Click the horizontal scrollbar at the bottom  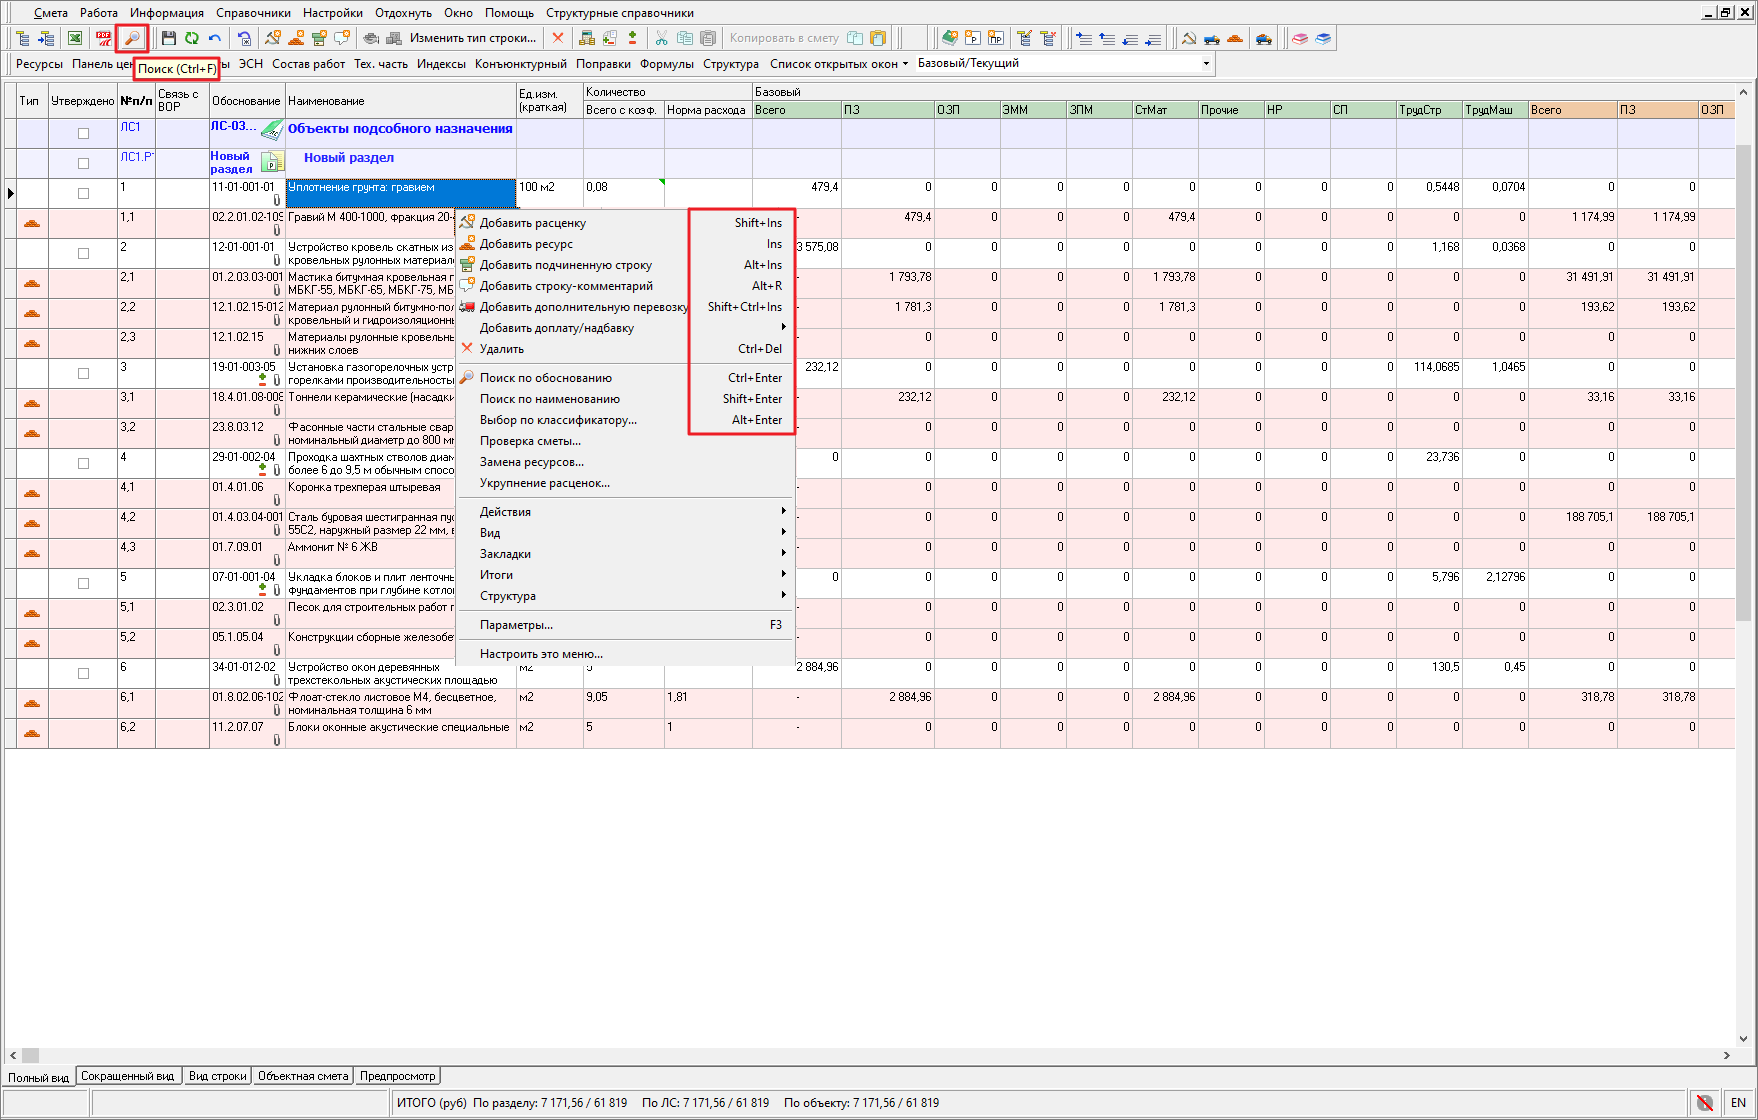point(868,1055)
